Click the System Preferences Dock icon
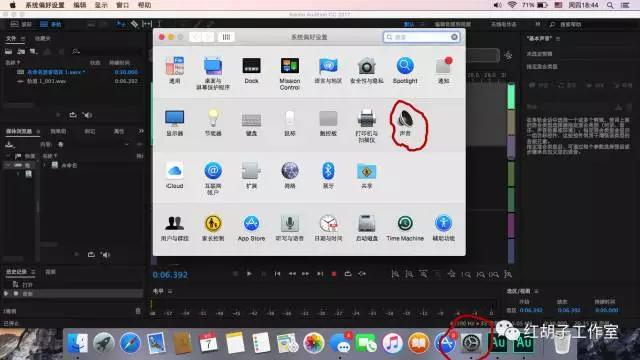The width and height of the screenshot is (640, 360). point(471,343)
